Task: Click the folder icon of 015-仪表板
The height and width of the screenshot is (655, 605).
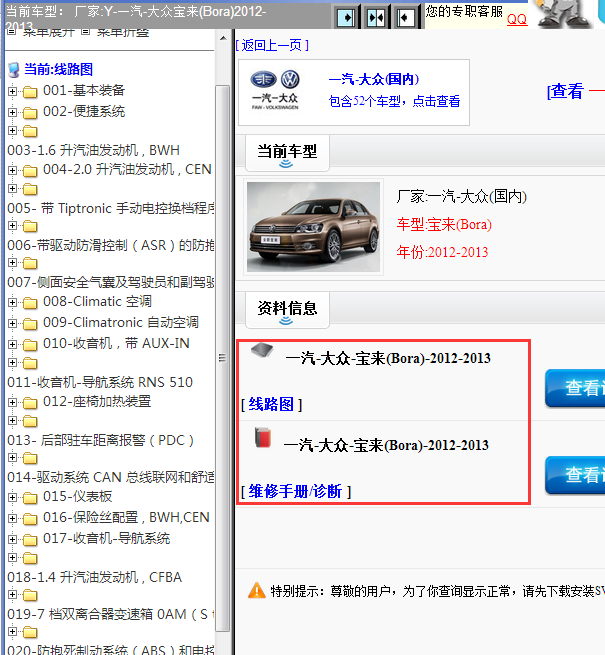Action: [30, 498]
